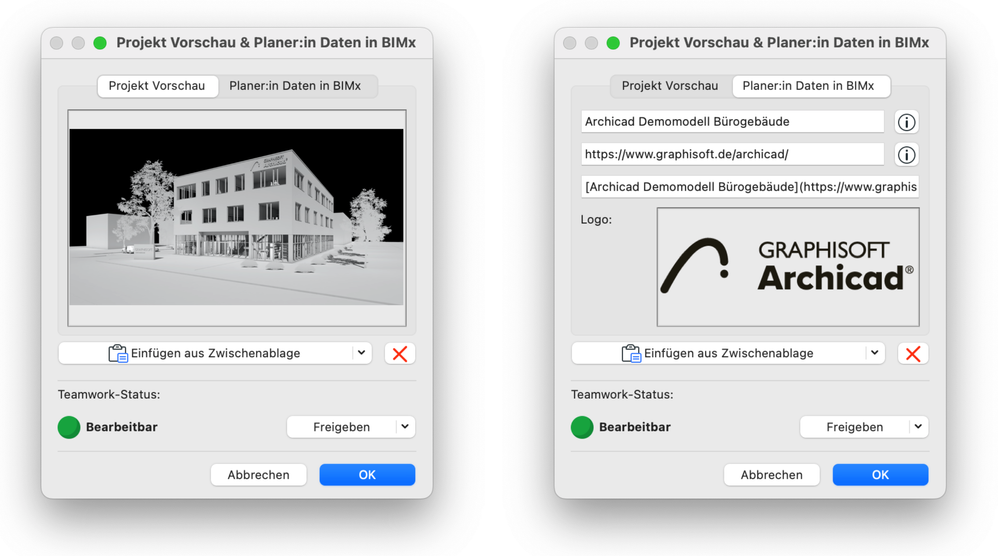The width and height of the screenshot is (998, 556).
Task: Click green Bearbeitbar status indicator in left dialog
Action: point(69,427)
